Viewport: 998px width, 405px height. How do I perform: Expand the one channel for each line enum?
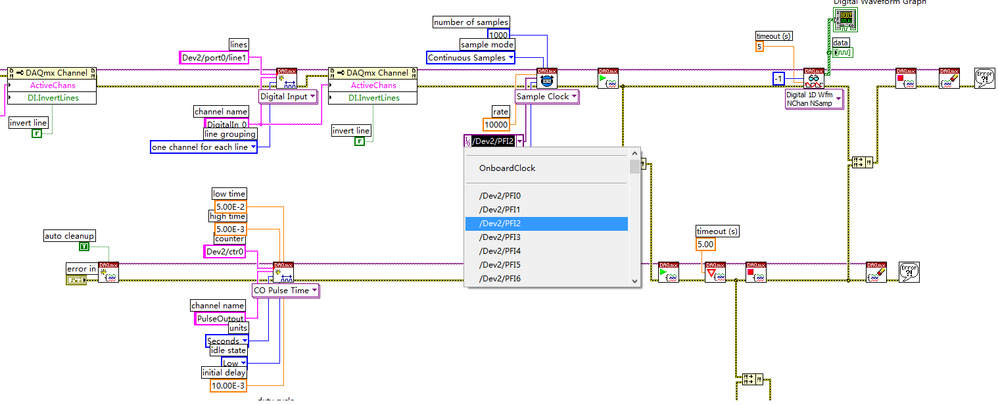(x=204, y=147)
